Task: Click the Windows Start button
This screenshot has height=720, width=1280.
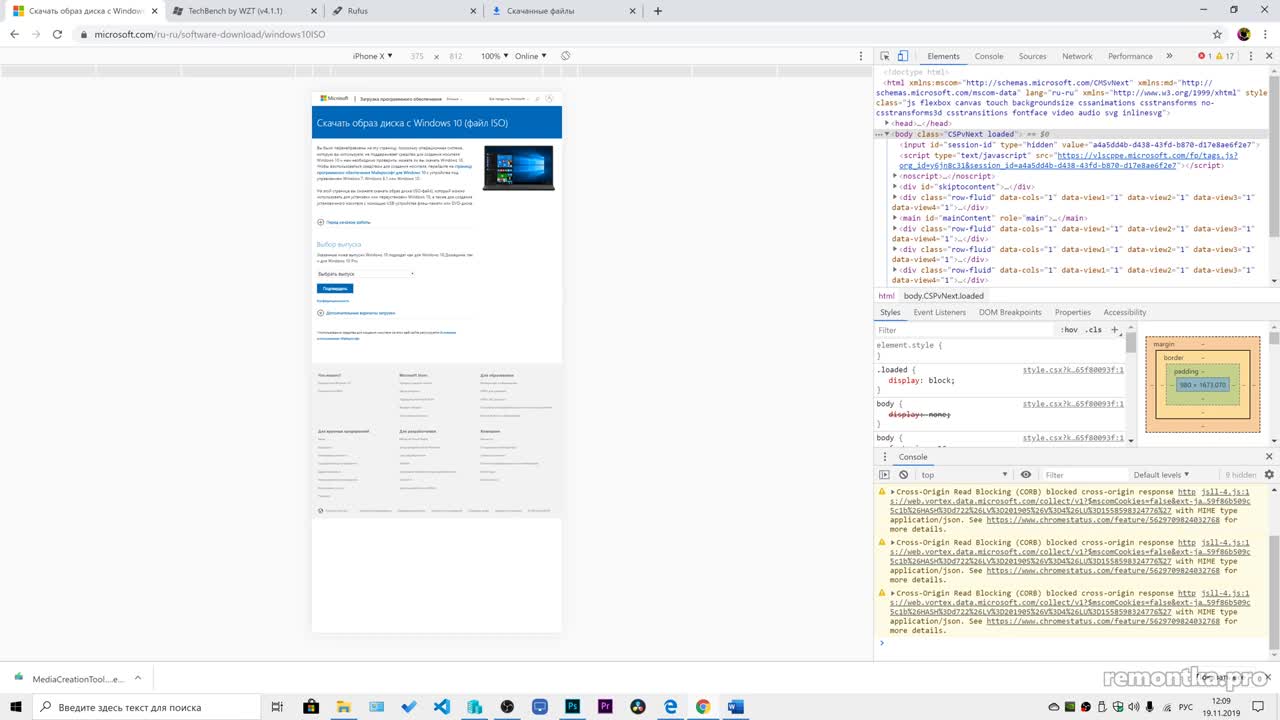Action: pyautogui.click(x=16, y=707)
